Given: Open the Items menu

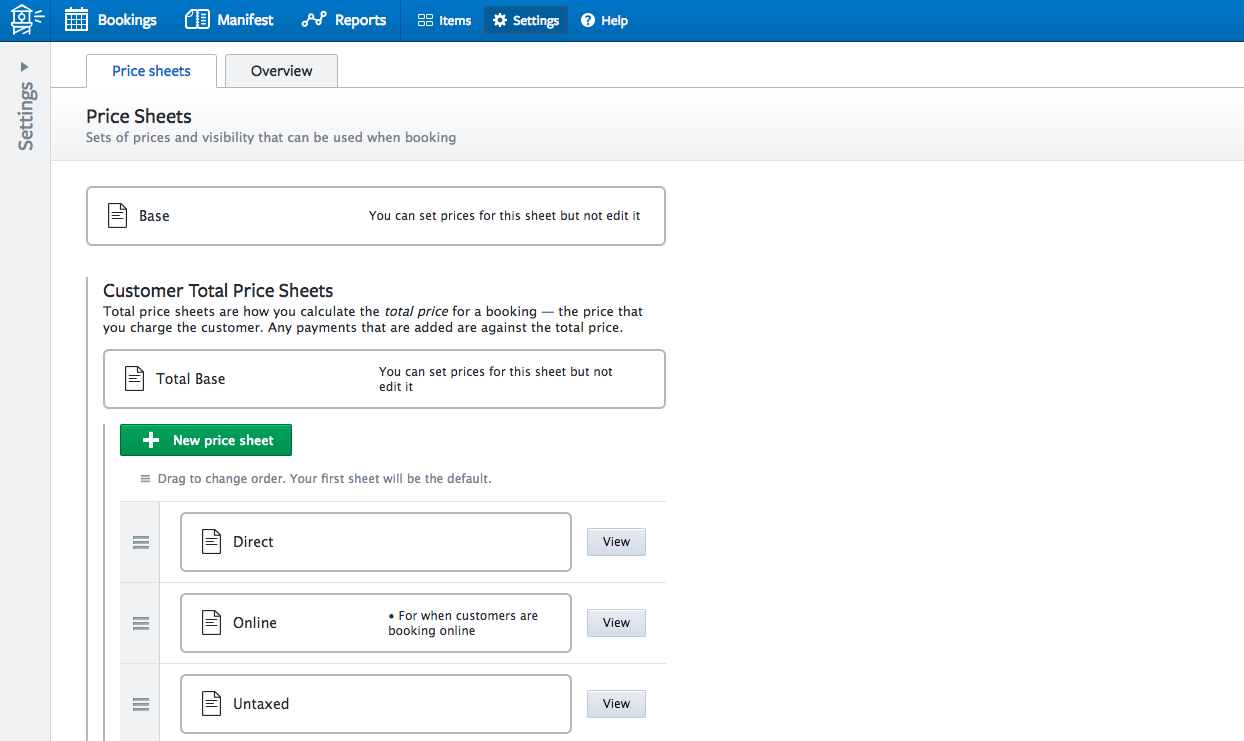Looking at the screenshot, I should (444, 20).
